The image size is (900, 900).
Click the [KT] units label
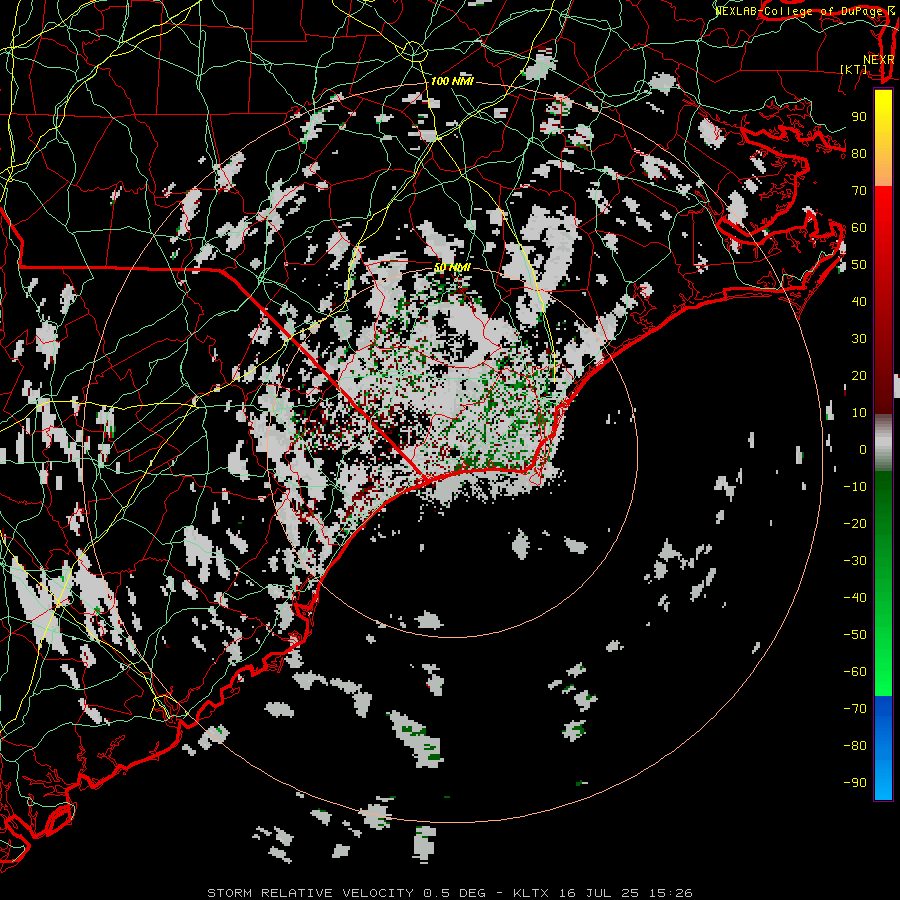pyautogui.click(x=854, y=69)
